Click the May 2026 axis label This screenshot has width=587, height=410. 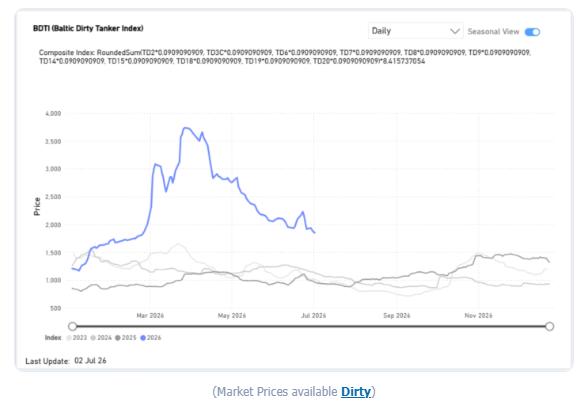coord(232,316)
